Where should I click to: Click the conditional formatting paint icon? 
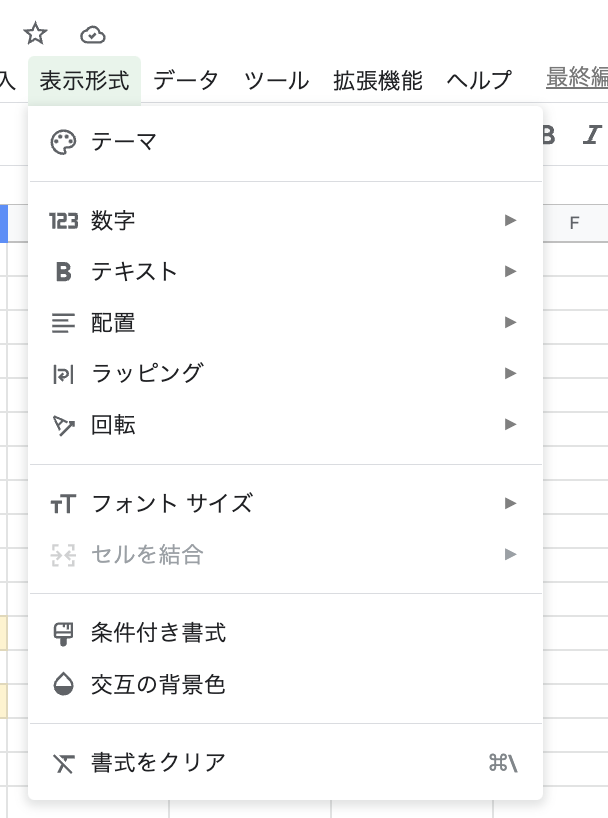pyautogui.click(x=63, y=632)
